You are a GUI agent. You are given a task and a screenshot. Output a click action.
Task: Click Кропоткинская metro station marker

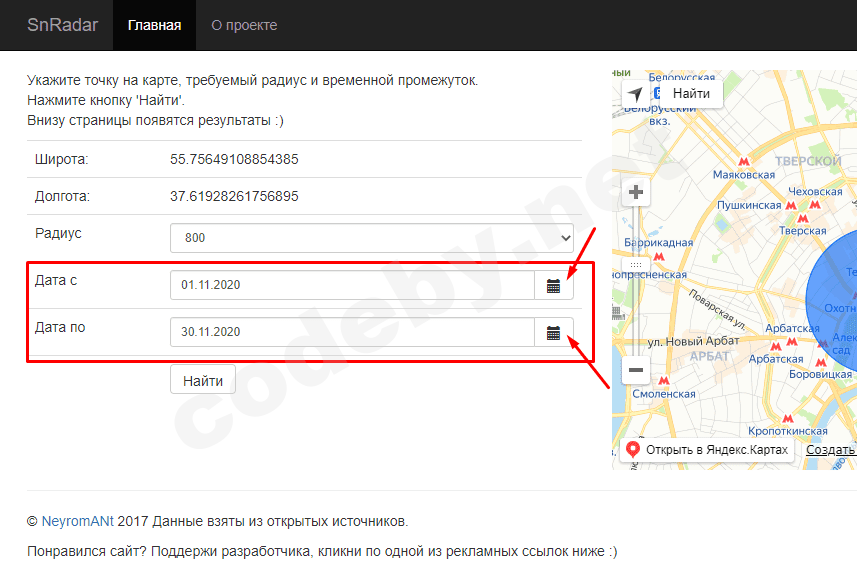[788, 419]
